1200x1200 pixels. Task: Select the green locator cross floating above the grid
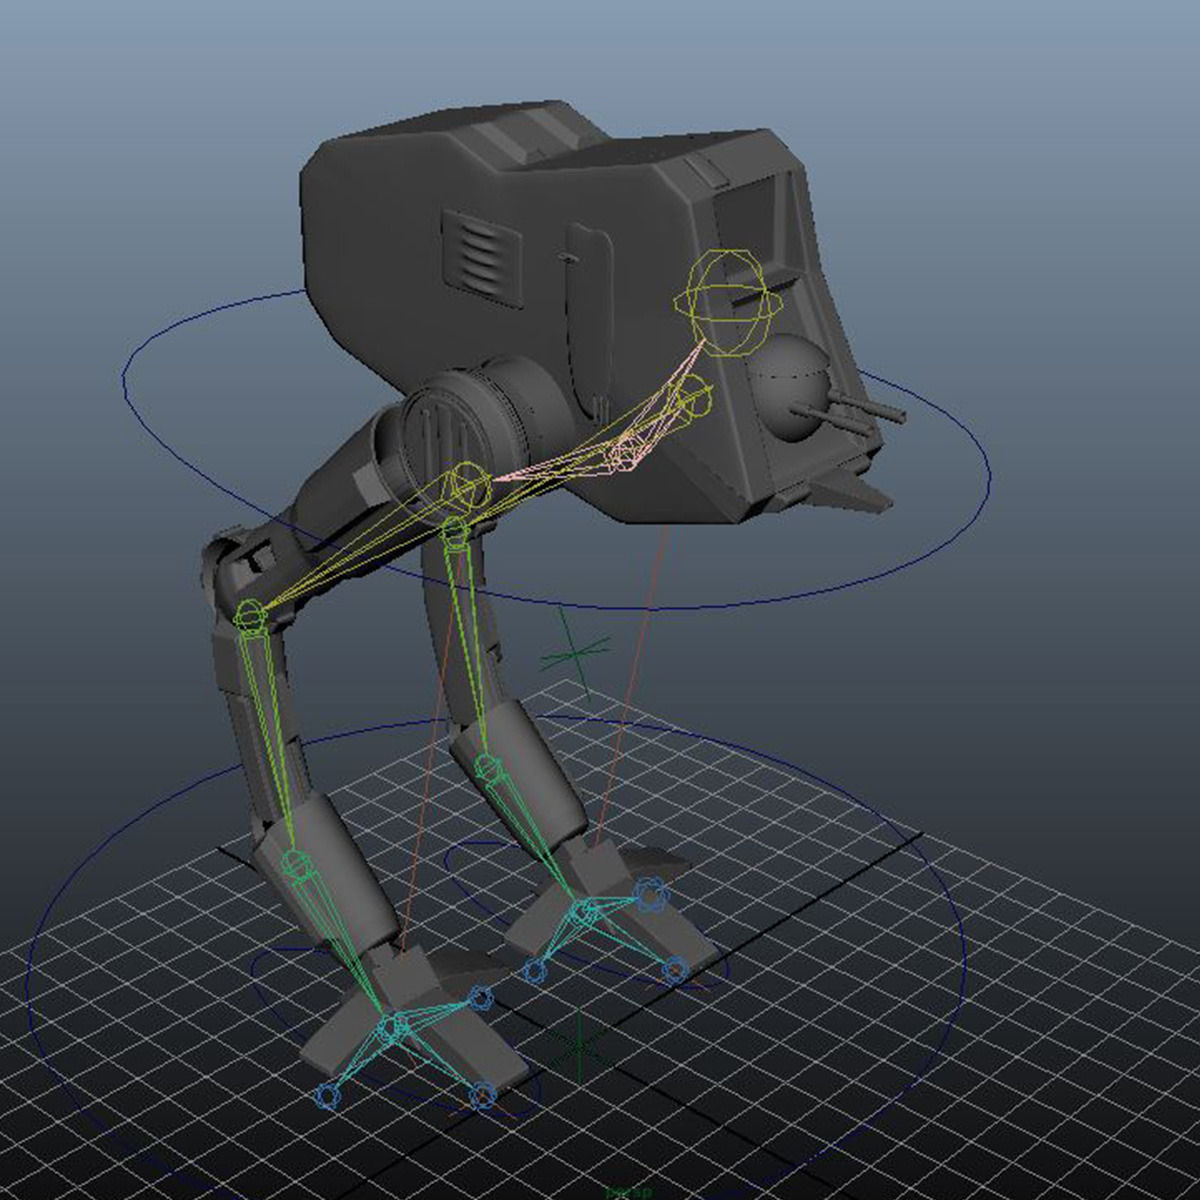pos(573,652)
